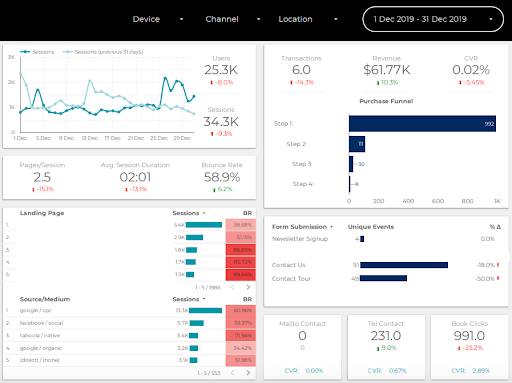This screenshot has height=383, width=512.
Task: Select the facebook / social row
Action: (129, 323)
